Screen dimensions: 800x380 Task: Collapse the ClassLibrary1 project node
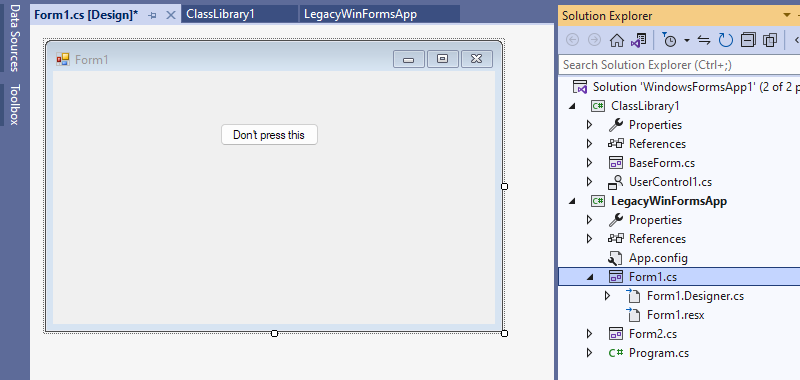(572, 106)
